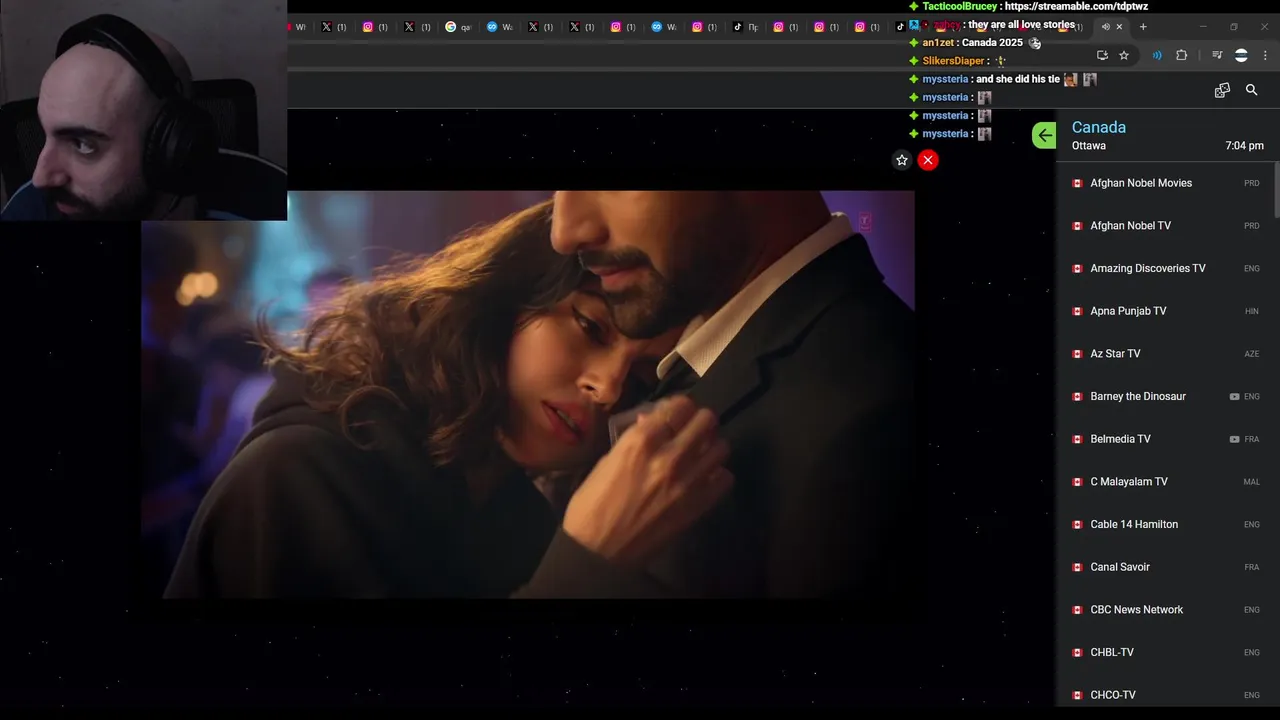This screenshot has height=720, width=1280.
Task: Open the browser profile avatar
Action: (1241, 56)
